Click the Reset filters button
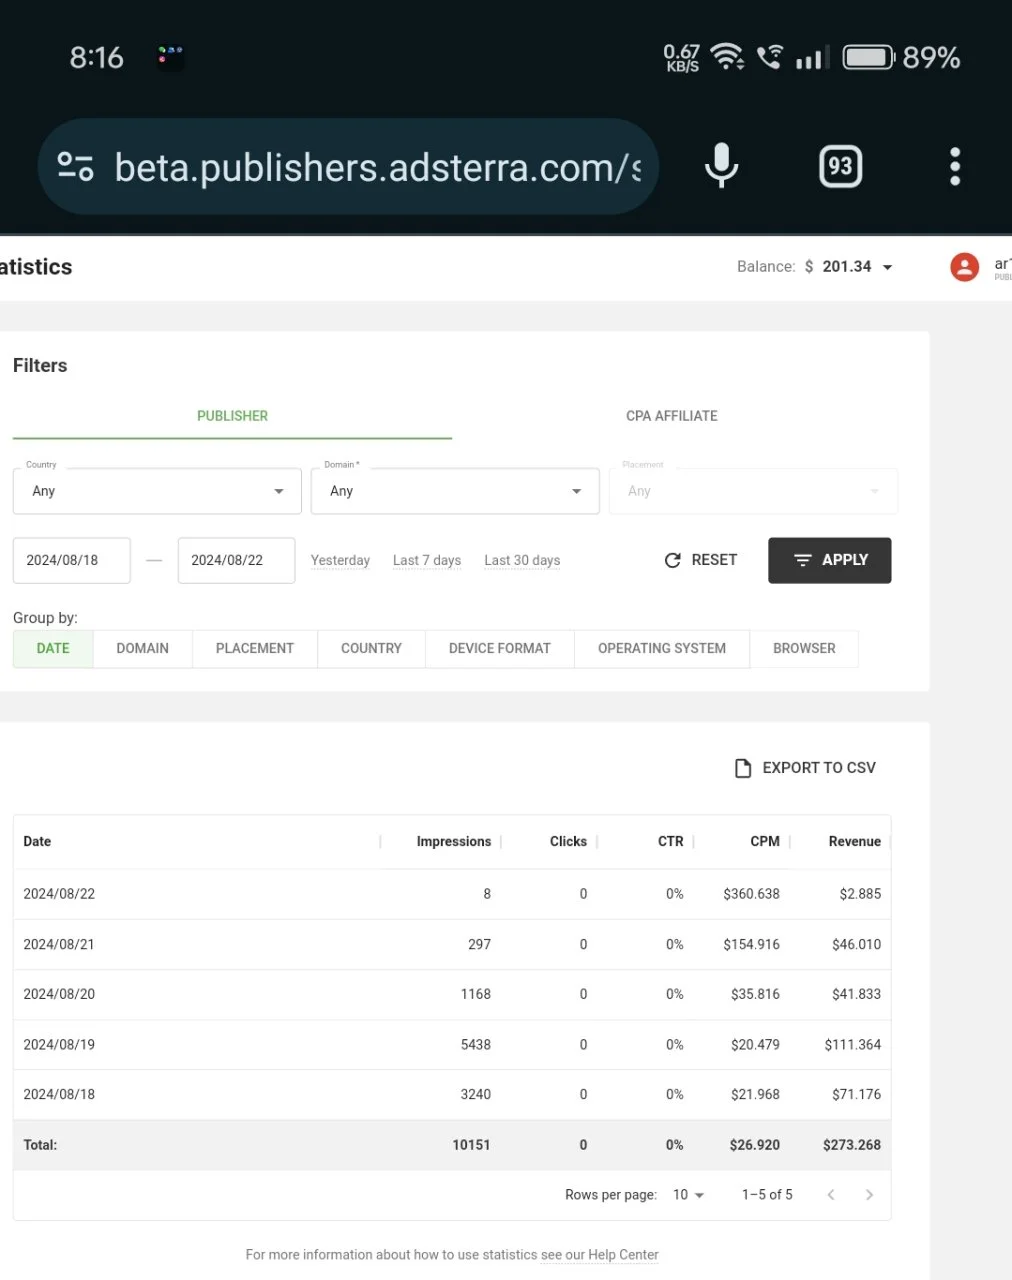 click(x=701, y=560)
